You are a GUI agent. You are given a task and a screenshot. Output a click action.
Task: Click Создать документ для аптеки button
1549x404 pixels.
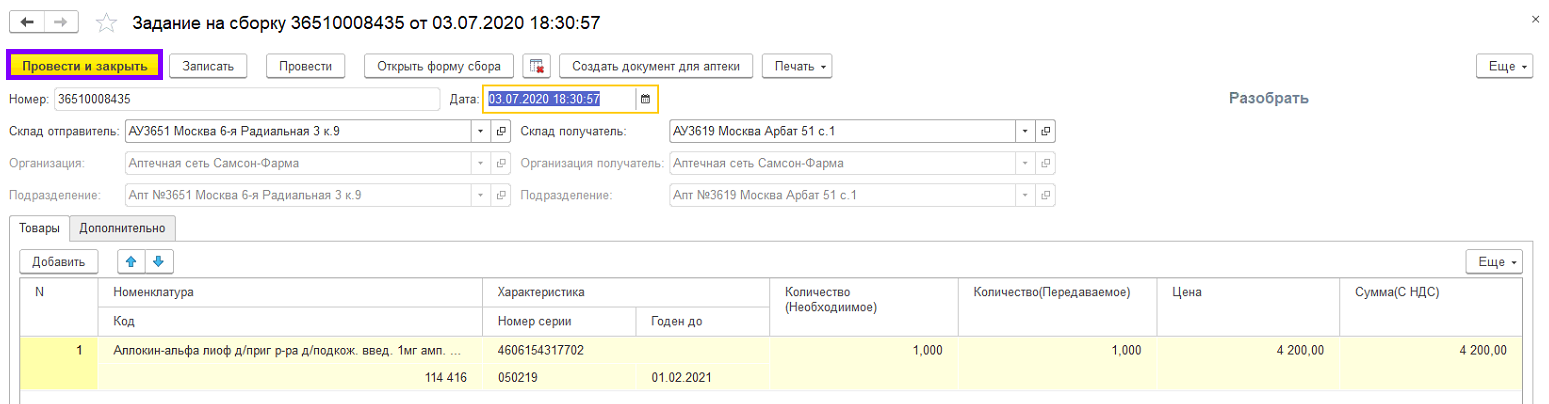click(655, 67)
